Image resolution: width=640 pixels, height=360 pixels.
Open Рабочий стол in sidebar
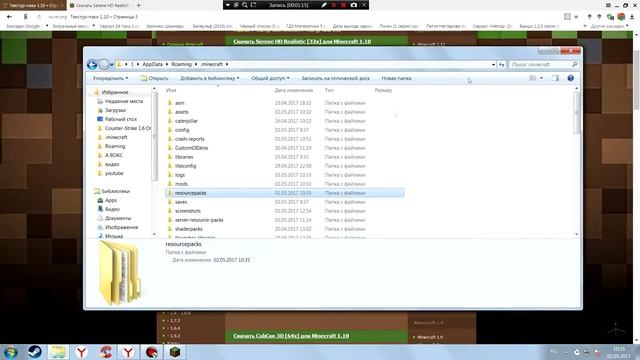tap(120, 119)
